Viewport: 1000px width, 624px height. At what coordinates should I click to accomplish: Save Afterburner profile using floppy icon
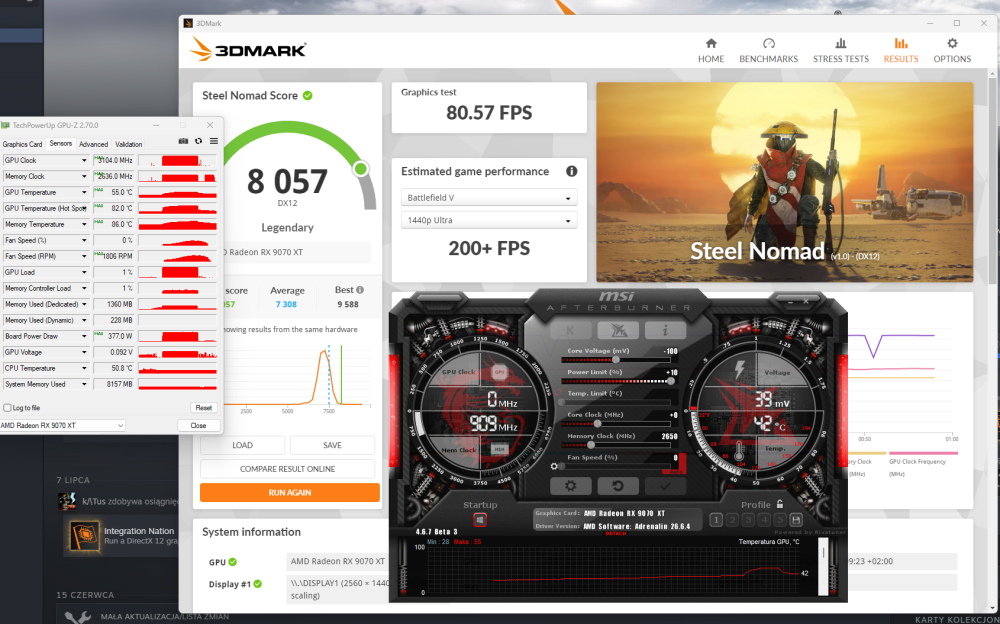coord(796,520)
